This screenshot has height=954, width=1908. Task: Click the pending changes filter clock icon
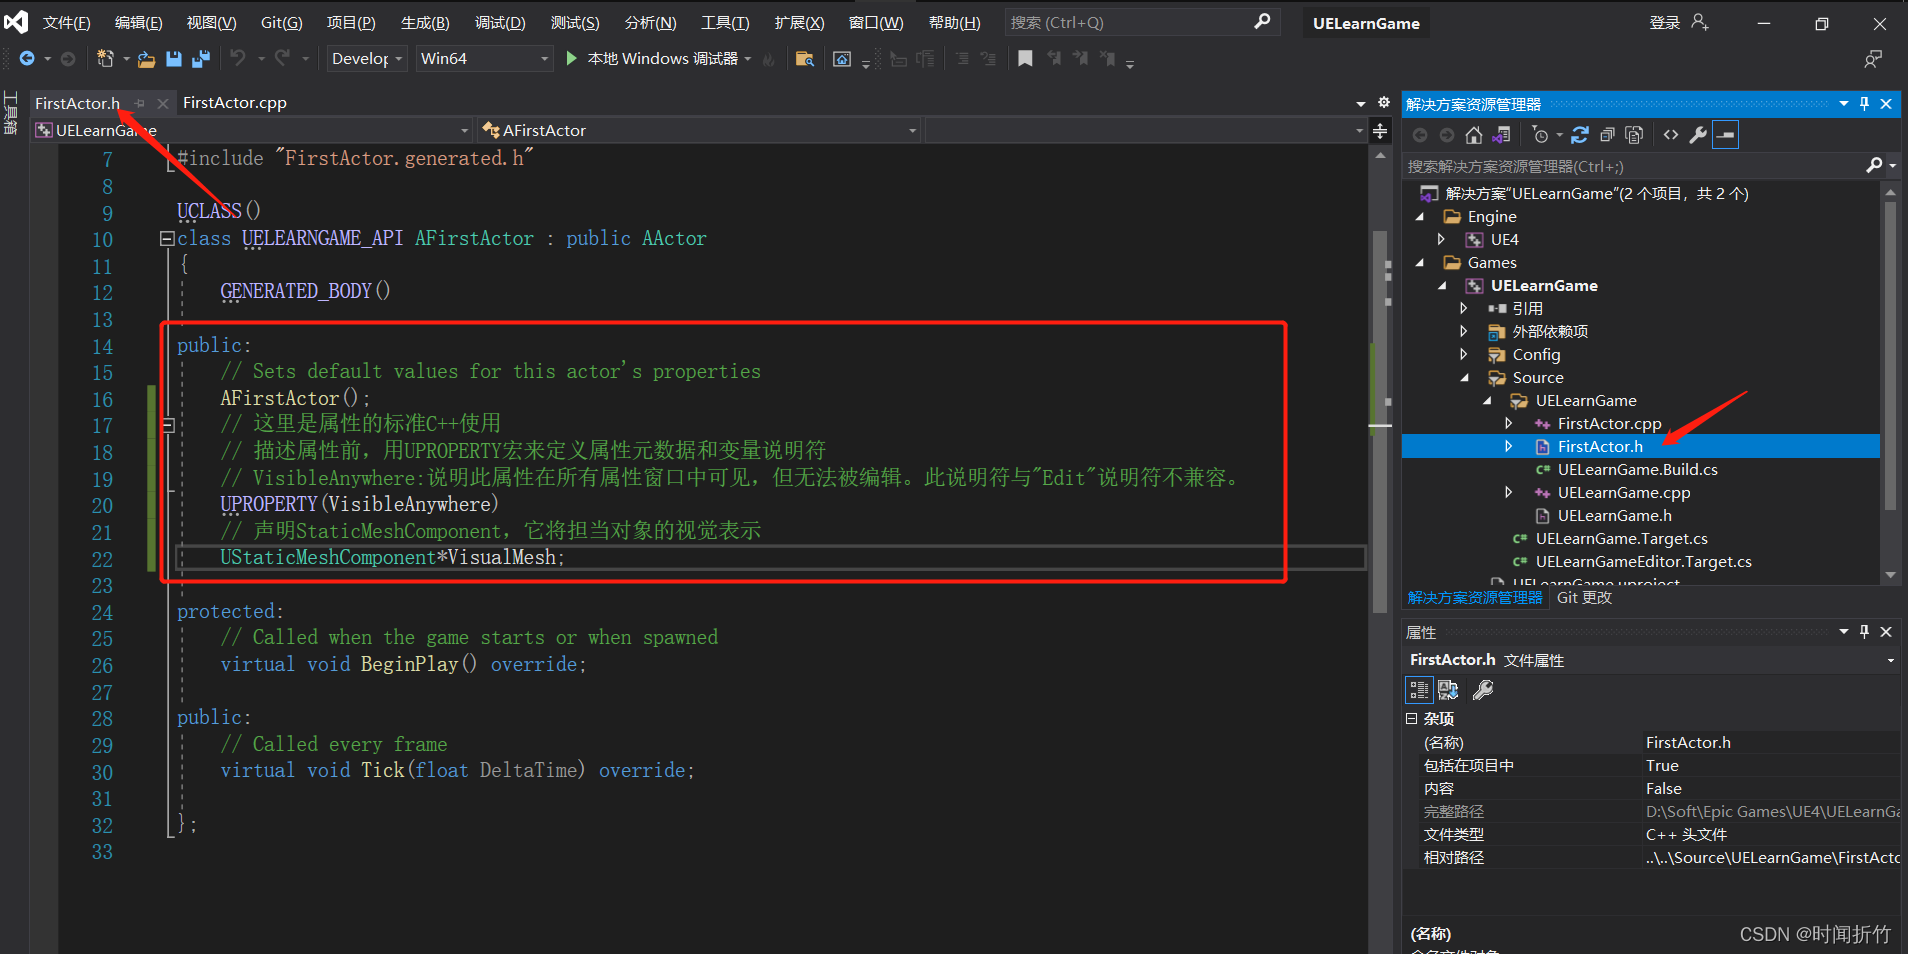click(1541, 135)
